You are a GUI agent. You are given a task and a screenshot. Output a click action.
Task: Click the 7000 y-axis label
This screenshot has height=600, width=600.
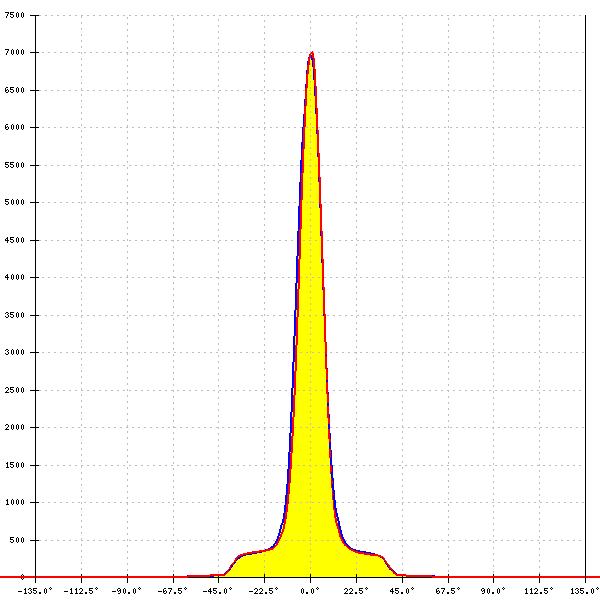(15, 52)
